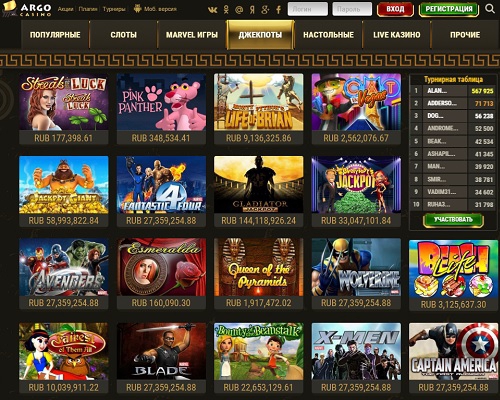Switch to the Слоты tab
This screenshot has height=400, width=500.
pyautogui.click(x=123, y=35)
